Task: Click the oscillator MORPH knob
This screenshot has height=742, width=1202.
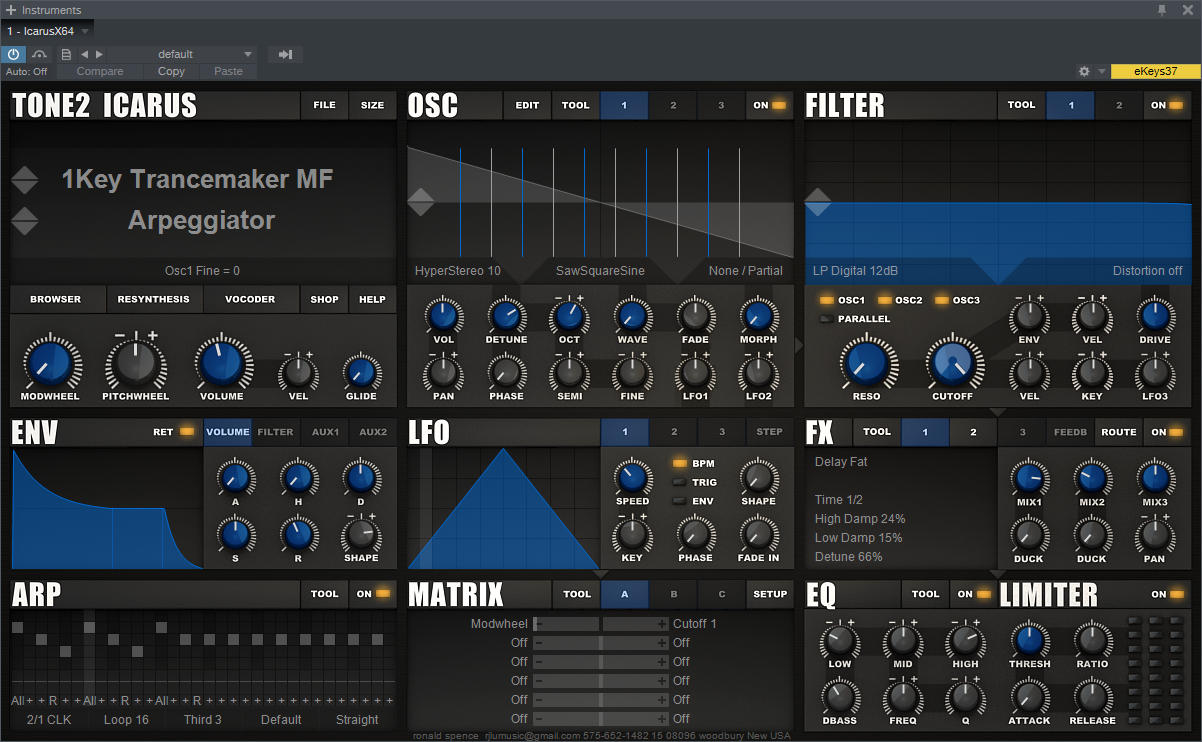Action: [758, 317]
